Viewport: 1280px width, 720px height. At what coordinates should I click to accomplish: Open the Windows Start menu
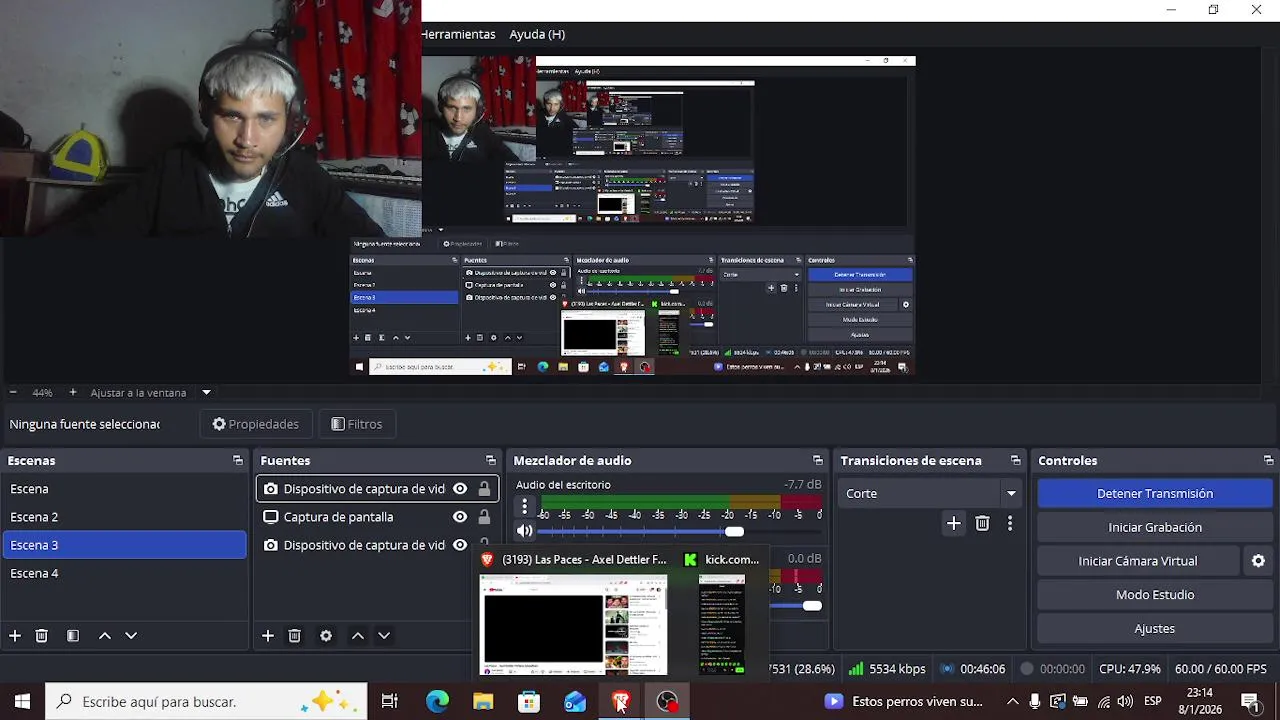pos(22,702)
